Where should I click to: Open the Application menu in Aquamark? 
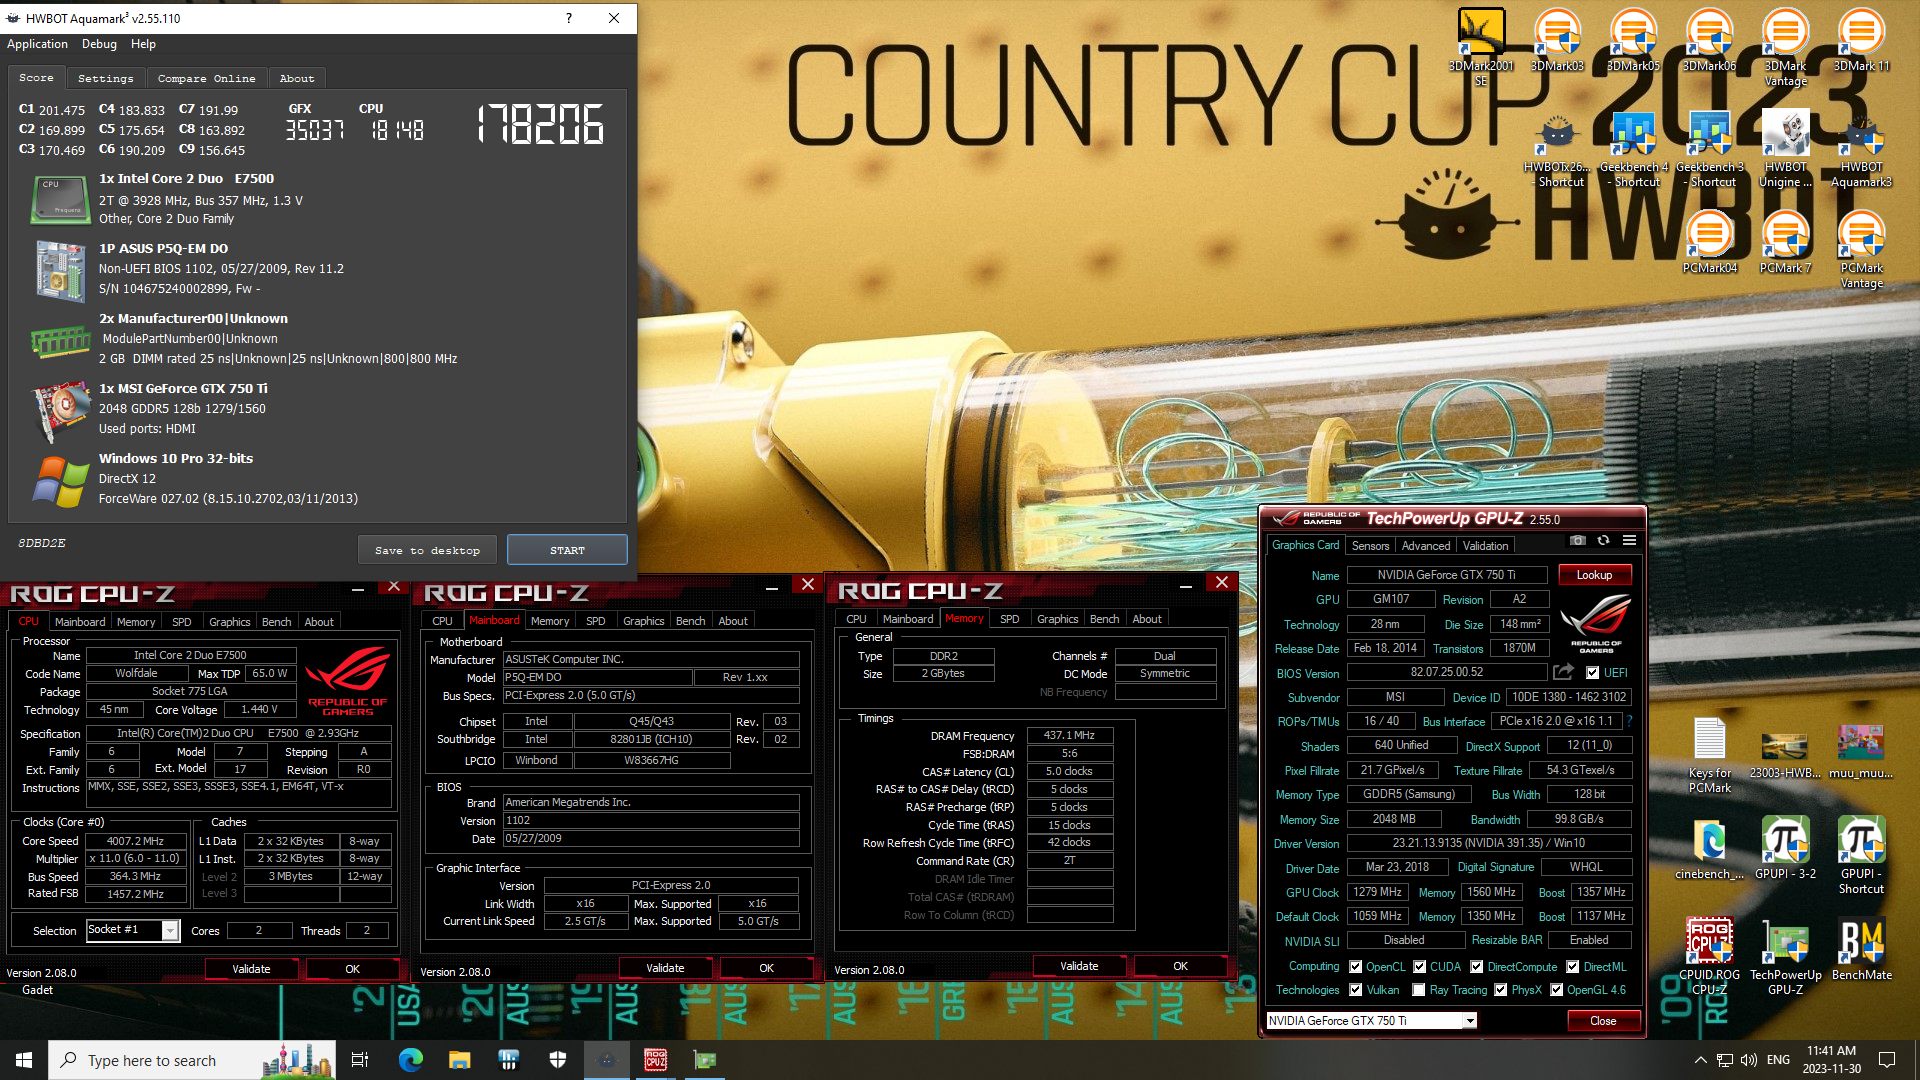tap(37, 44)
